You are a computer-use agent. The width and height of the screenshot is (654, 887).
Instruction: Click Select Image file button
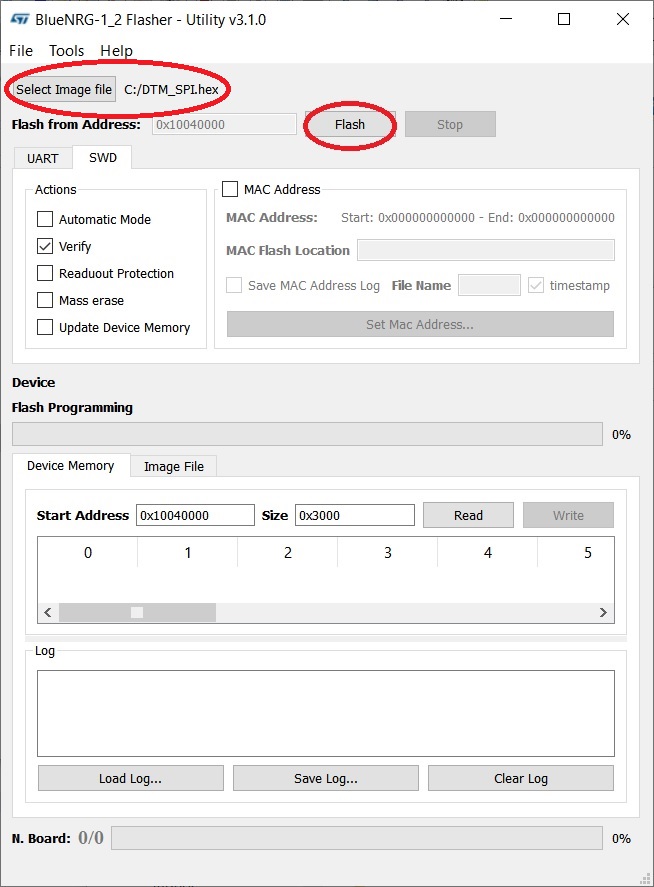click(63, 89)
